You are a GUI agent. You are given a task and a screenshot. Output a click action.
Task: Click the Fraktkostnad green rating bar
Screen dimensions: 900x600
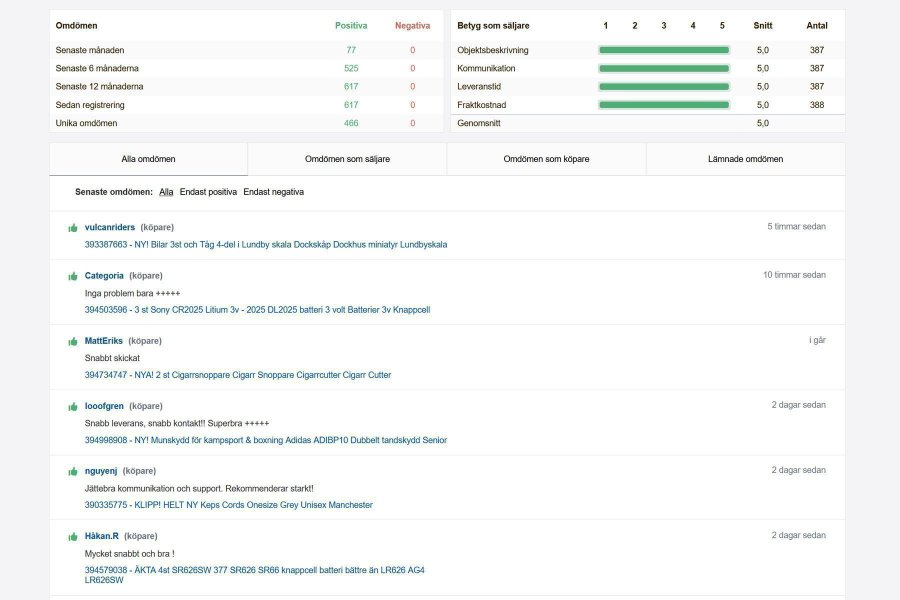pos(663,105)
